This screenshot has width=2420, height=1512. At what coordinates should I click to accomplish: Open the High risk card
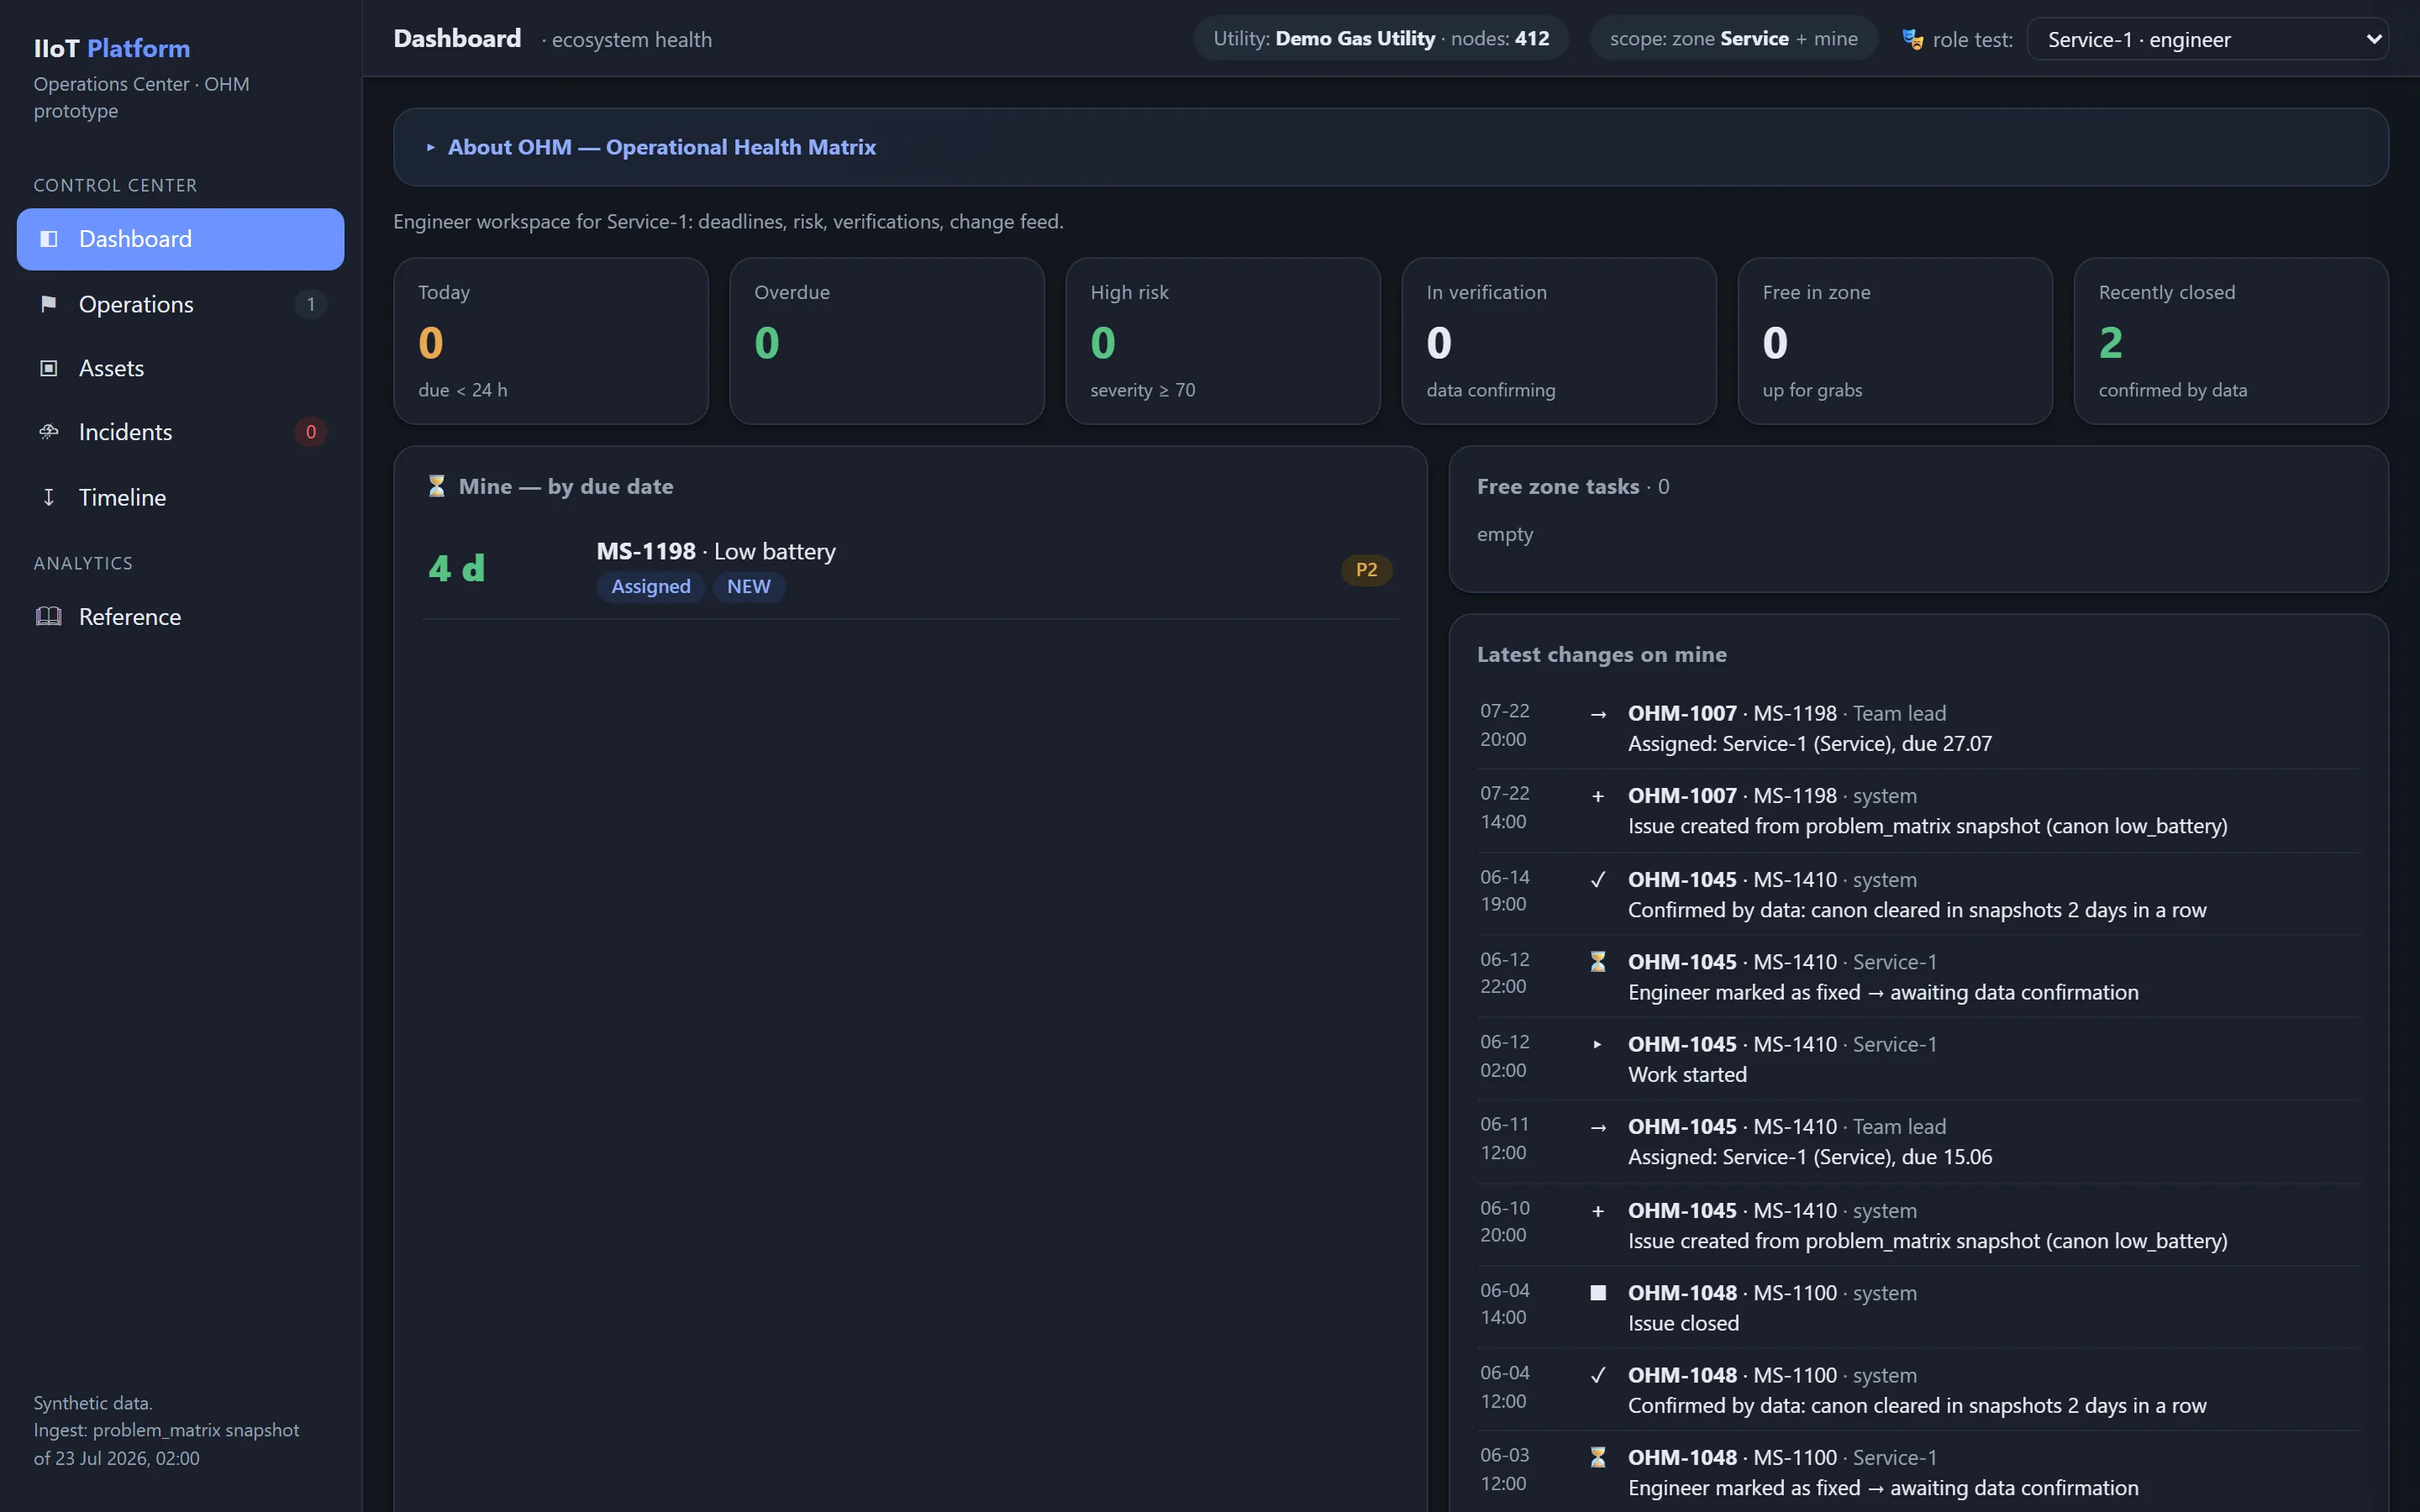(x=1223, y=341)
